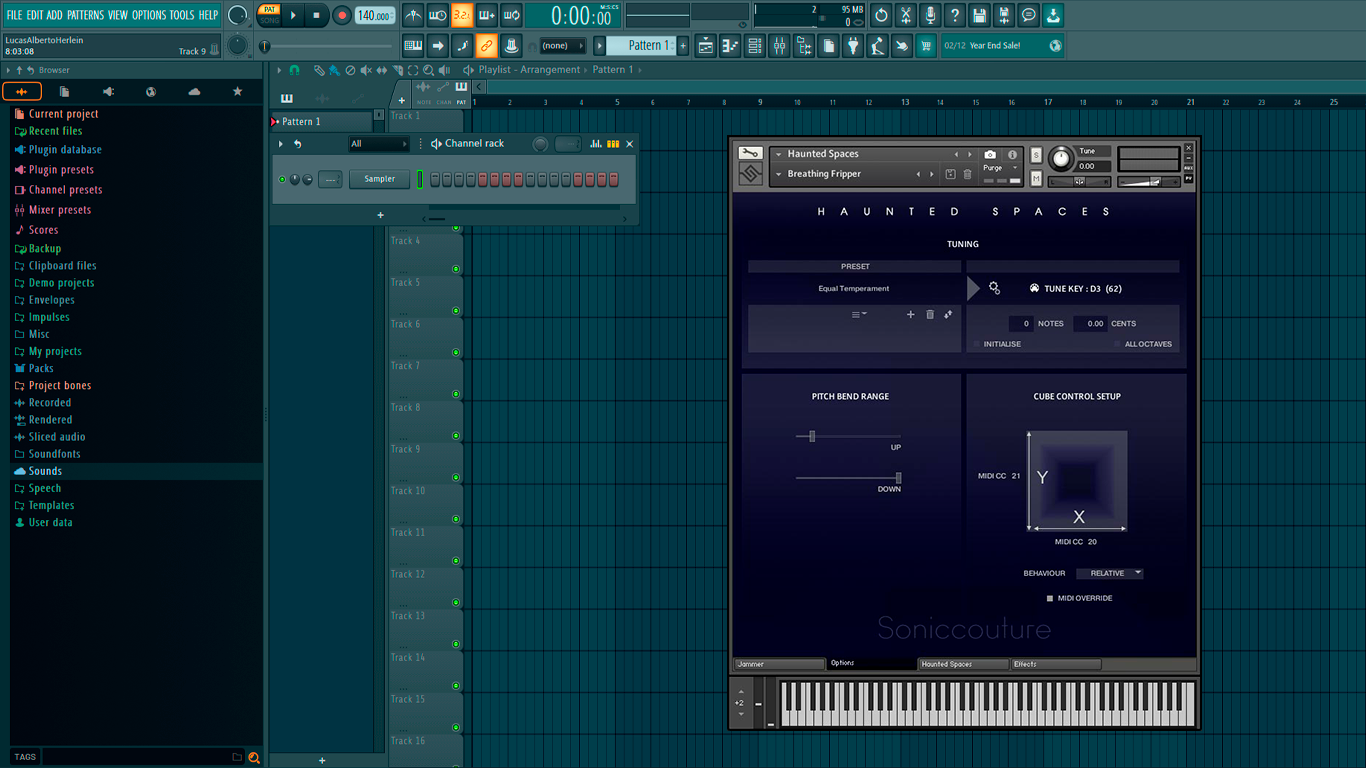Open the (none) snap selector dropdown

point(563,46)
